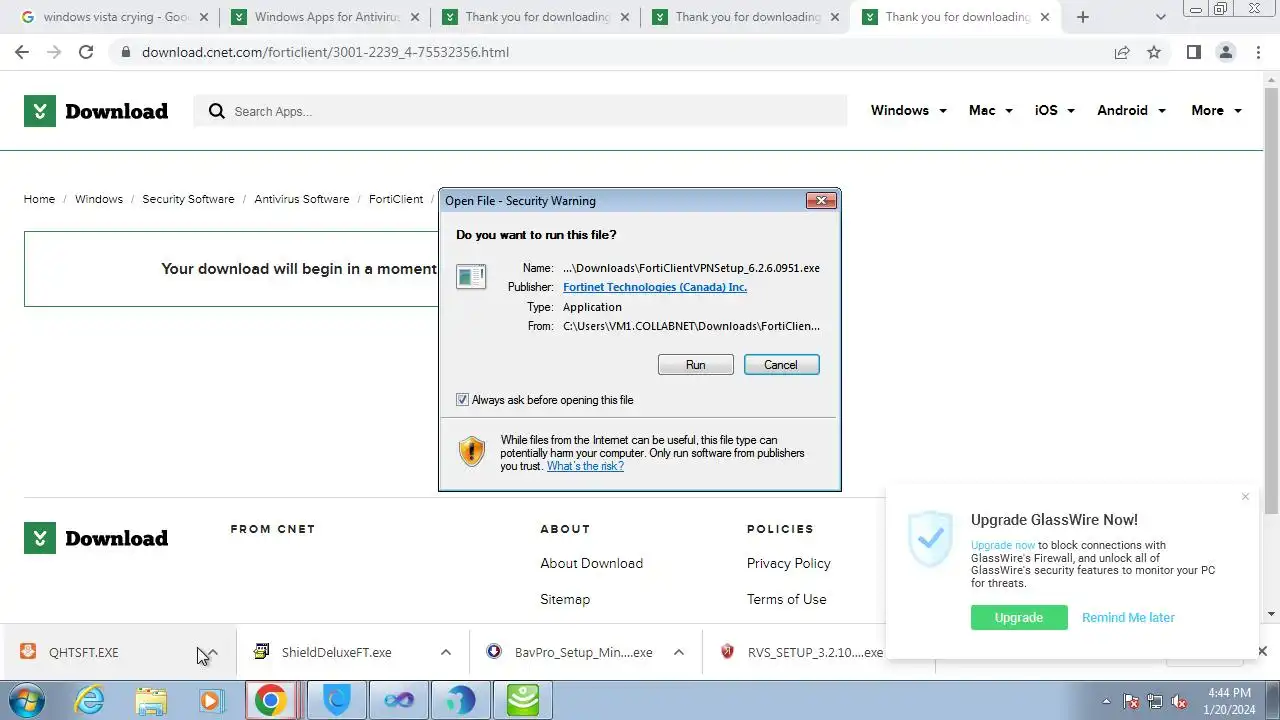Click Run in the security warning
1280x720 pixels.
(x=696, y=365)
